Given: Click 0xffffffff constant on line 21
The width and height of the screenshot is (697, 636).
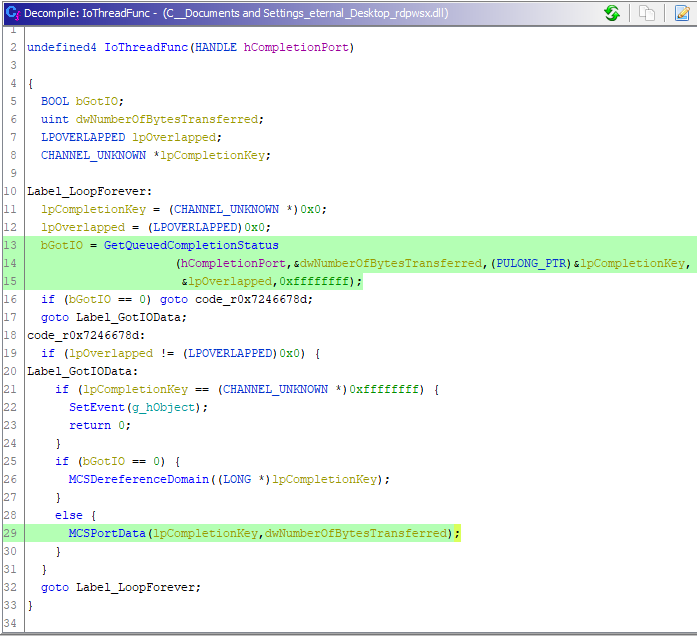Looking at the screenshot, I should pos(384,389).
